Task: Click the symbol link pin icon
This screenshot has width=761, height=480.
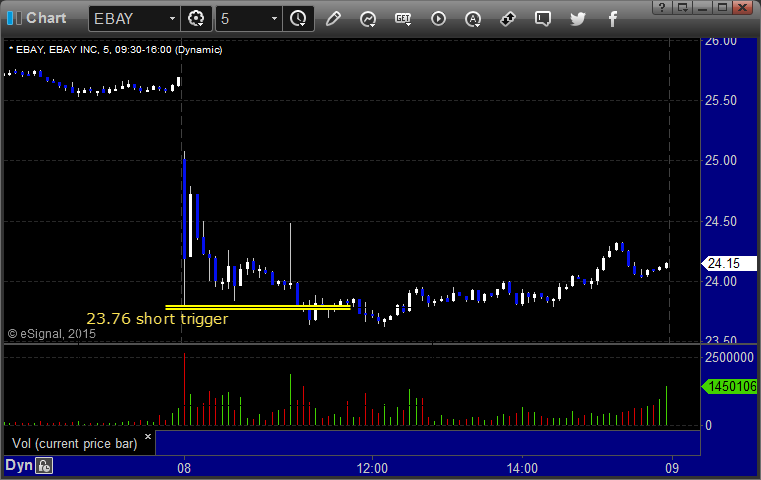Action: pos(508,19)
